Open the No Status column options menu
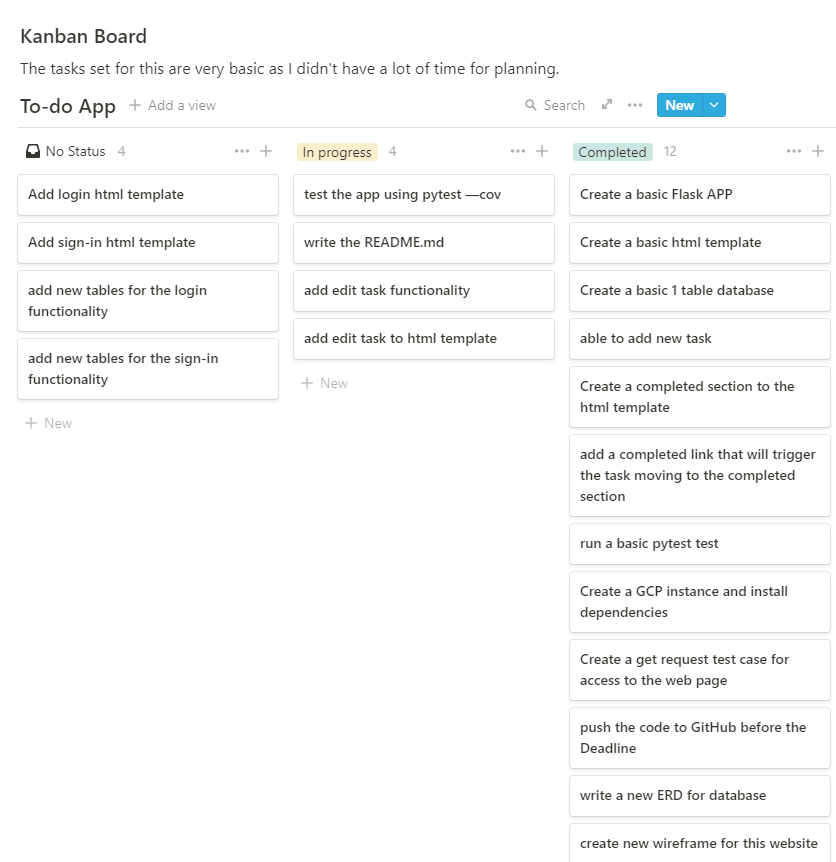Image resolution: width=836 pixels, height=862 pixels. click(241, 150)
